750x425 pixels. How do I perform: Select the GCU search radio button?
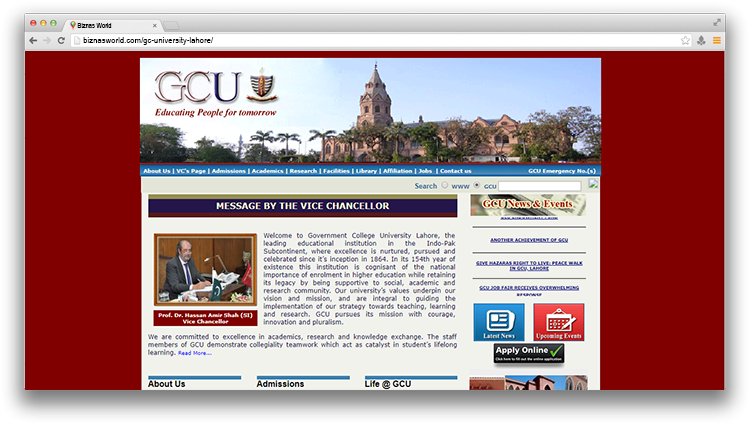[477, 186]
